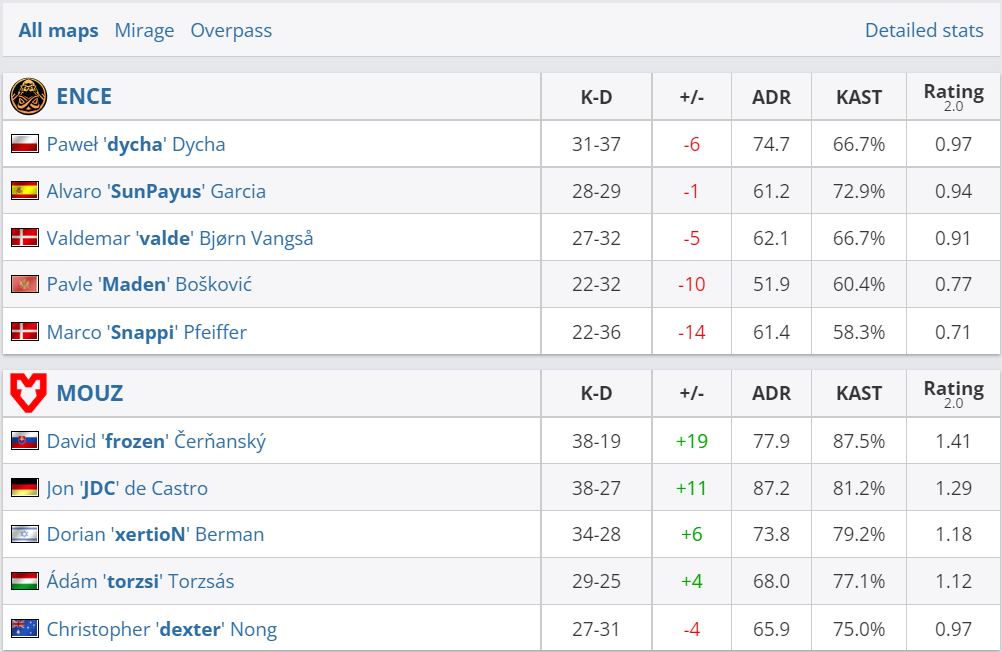Switch to the Overpass map tab
The height and width of the screenshot is (652, 1002).
pyautogui.click(x=231, y=30)
